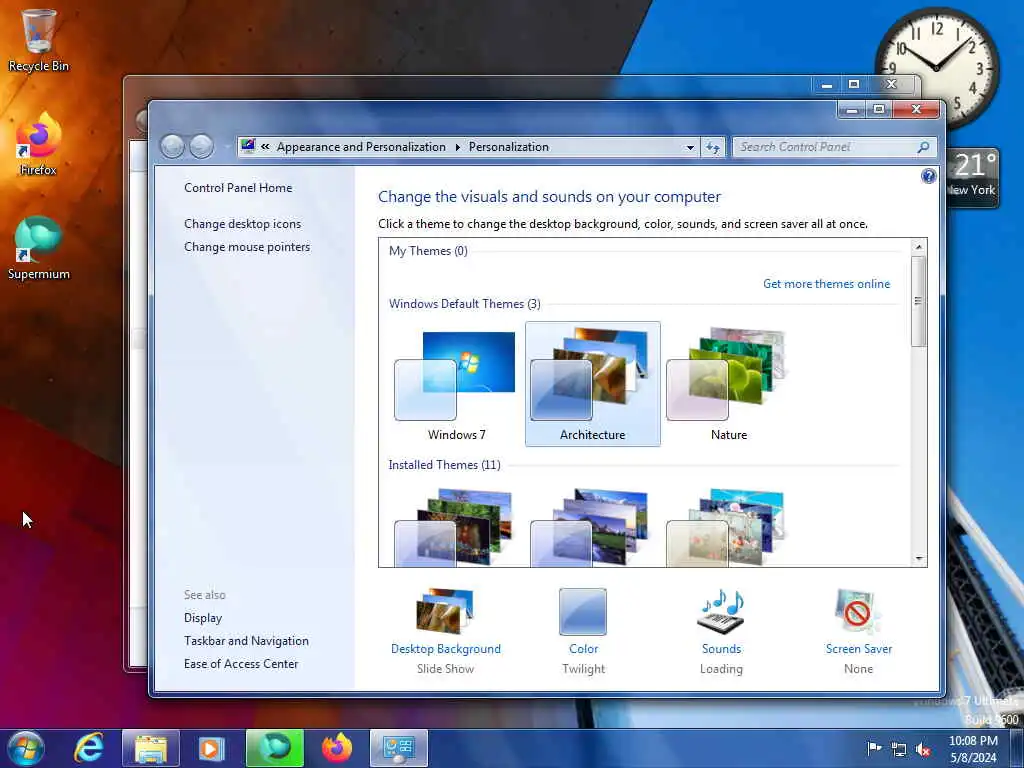Select the Control Panel taskbar button
The width and height of the screenshot is (1024, 768).
pyautogui.click(x=399, y=748)
